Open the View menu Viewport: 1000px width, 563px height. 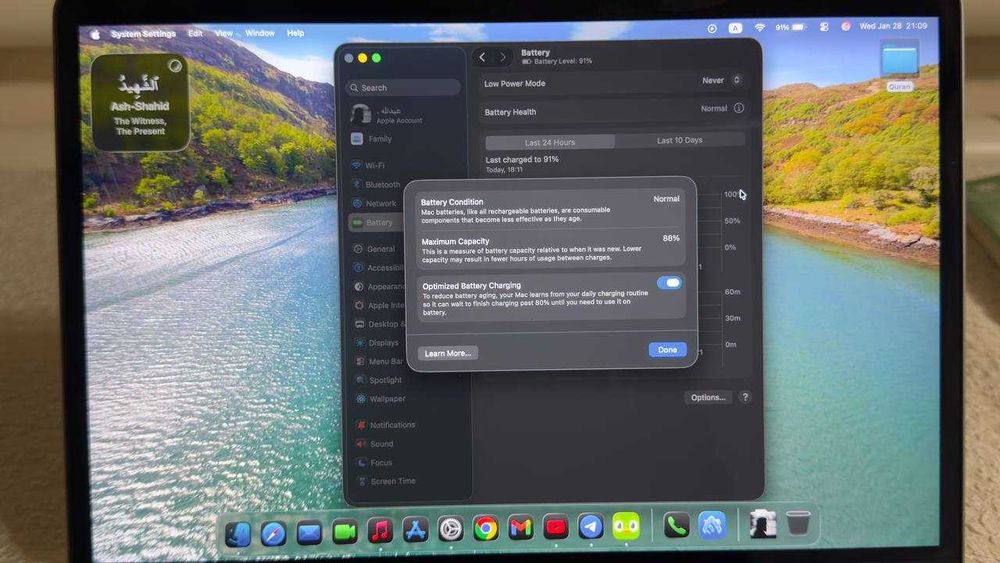(x=224, y=33)
